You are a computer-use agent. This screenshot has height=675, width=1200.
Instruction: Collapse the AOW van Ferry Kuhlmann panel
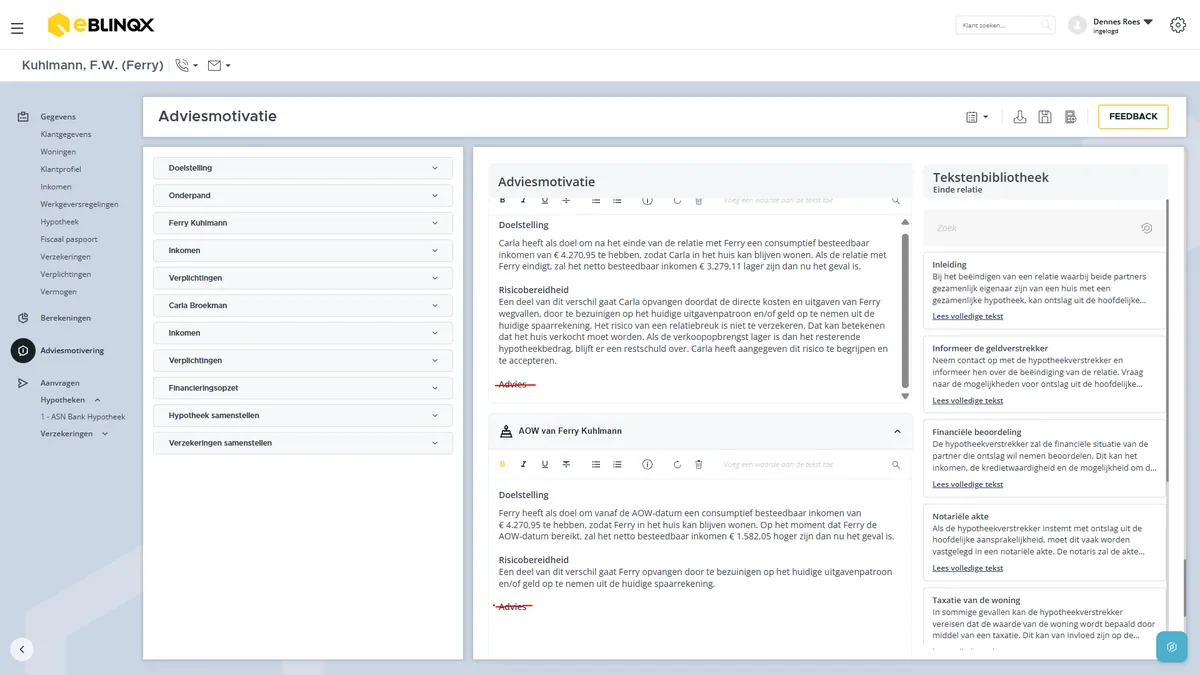(x=897, y=431)
